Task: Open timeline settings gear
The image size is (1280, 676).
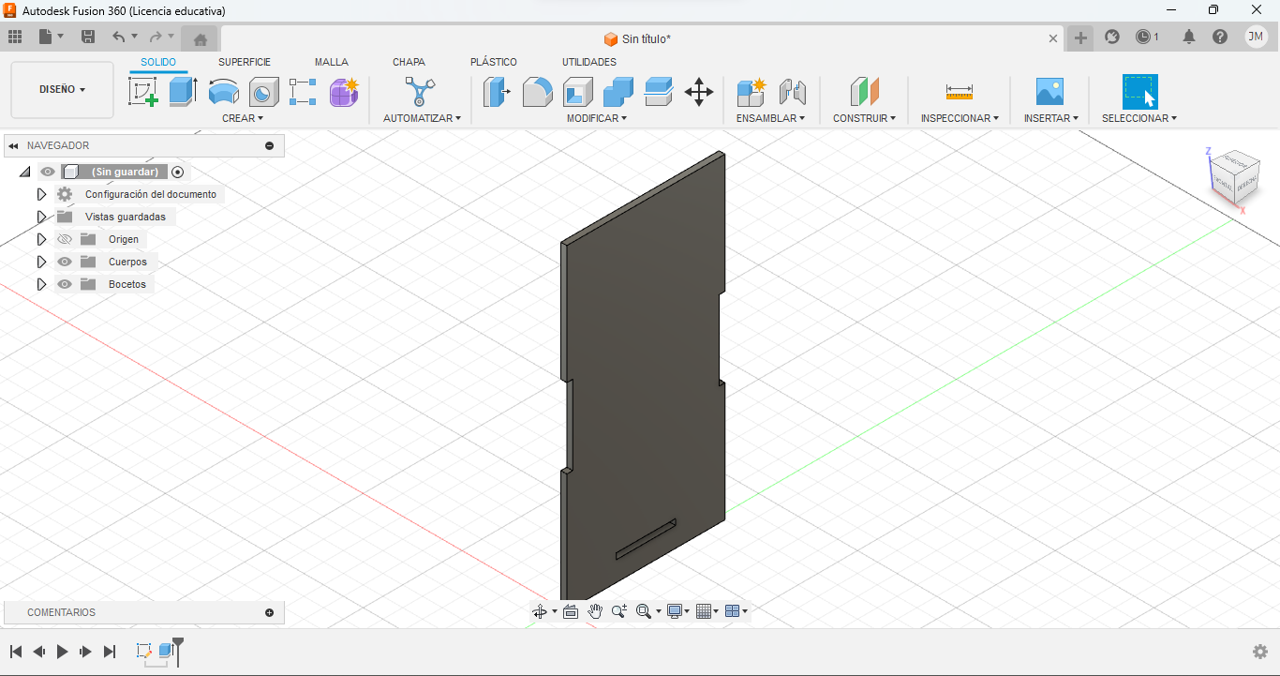Action: click(1260, 652)
